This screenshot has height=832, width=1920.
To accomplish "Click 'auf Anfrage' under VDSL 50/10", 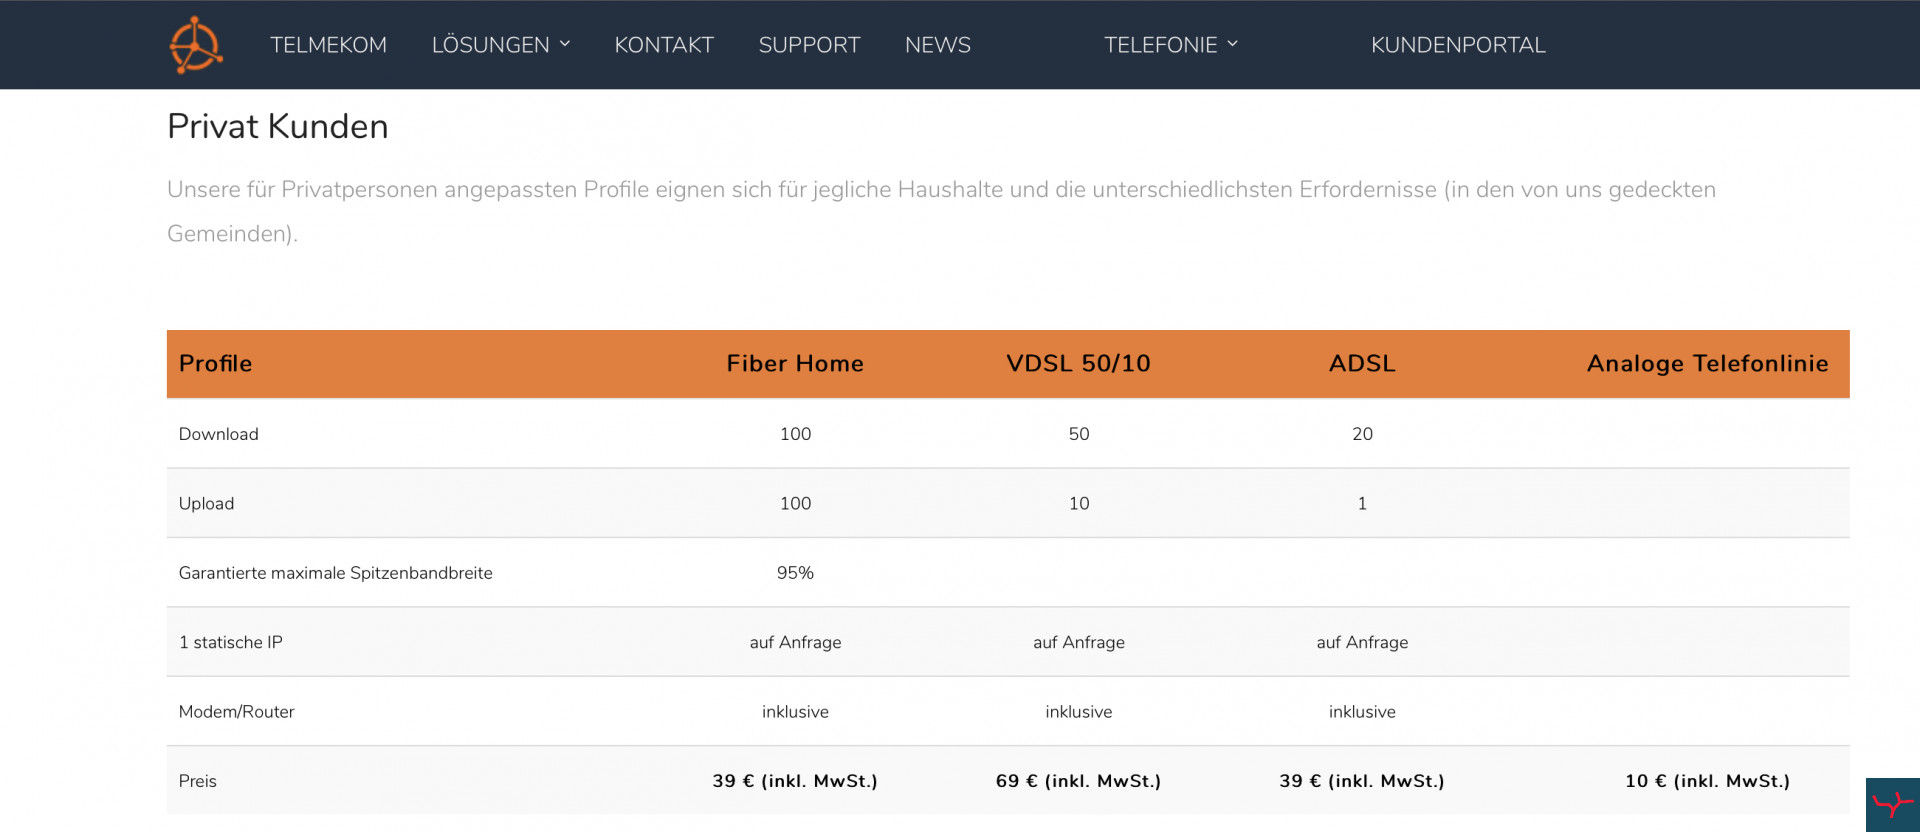I will (1079, 642).
